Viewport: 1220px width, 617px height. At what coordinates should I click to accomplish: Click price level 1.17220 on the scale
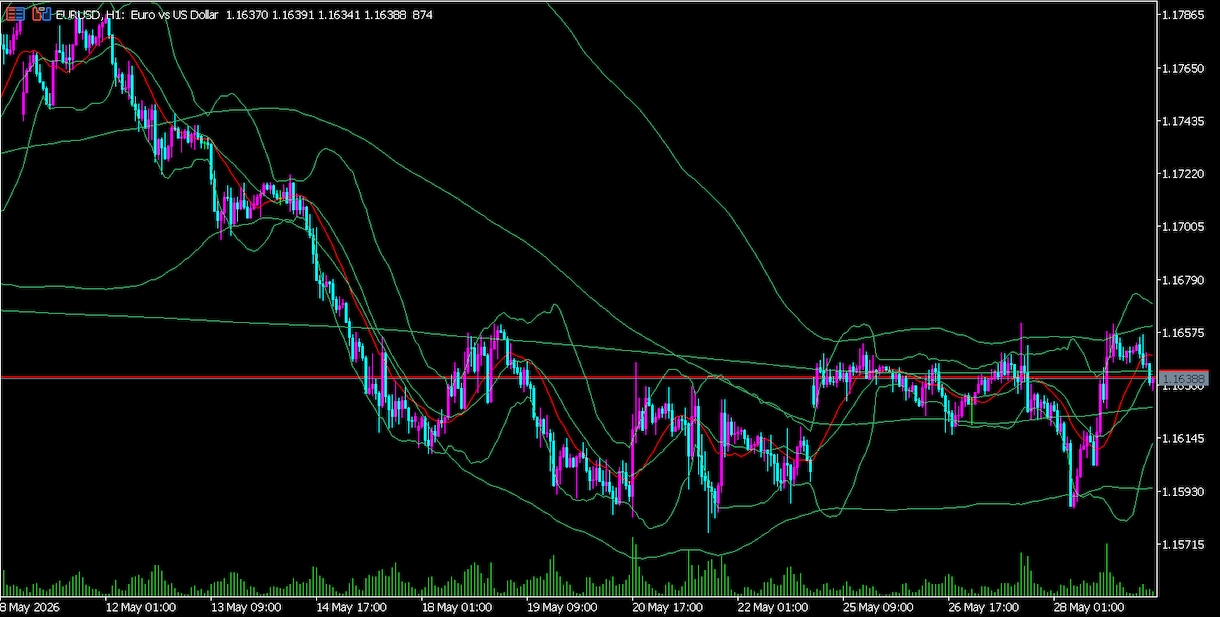click(1185, 174)
